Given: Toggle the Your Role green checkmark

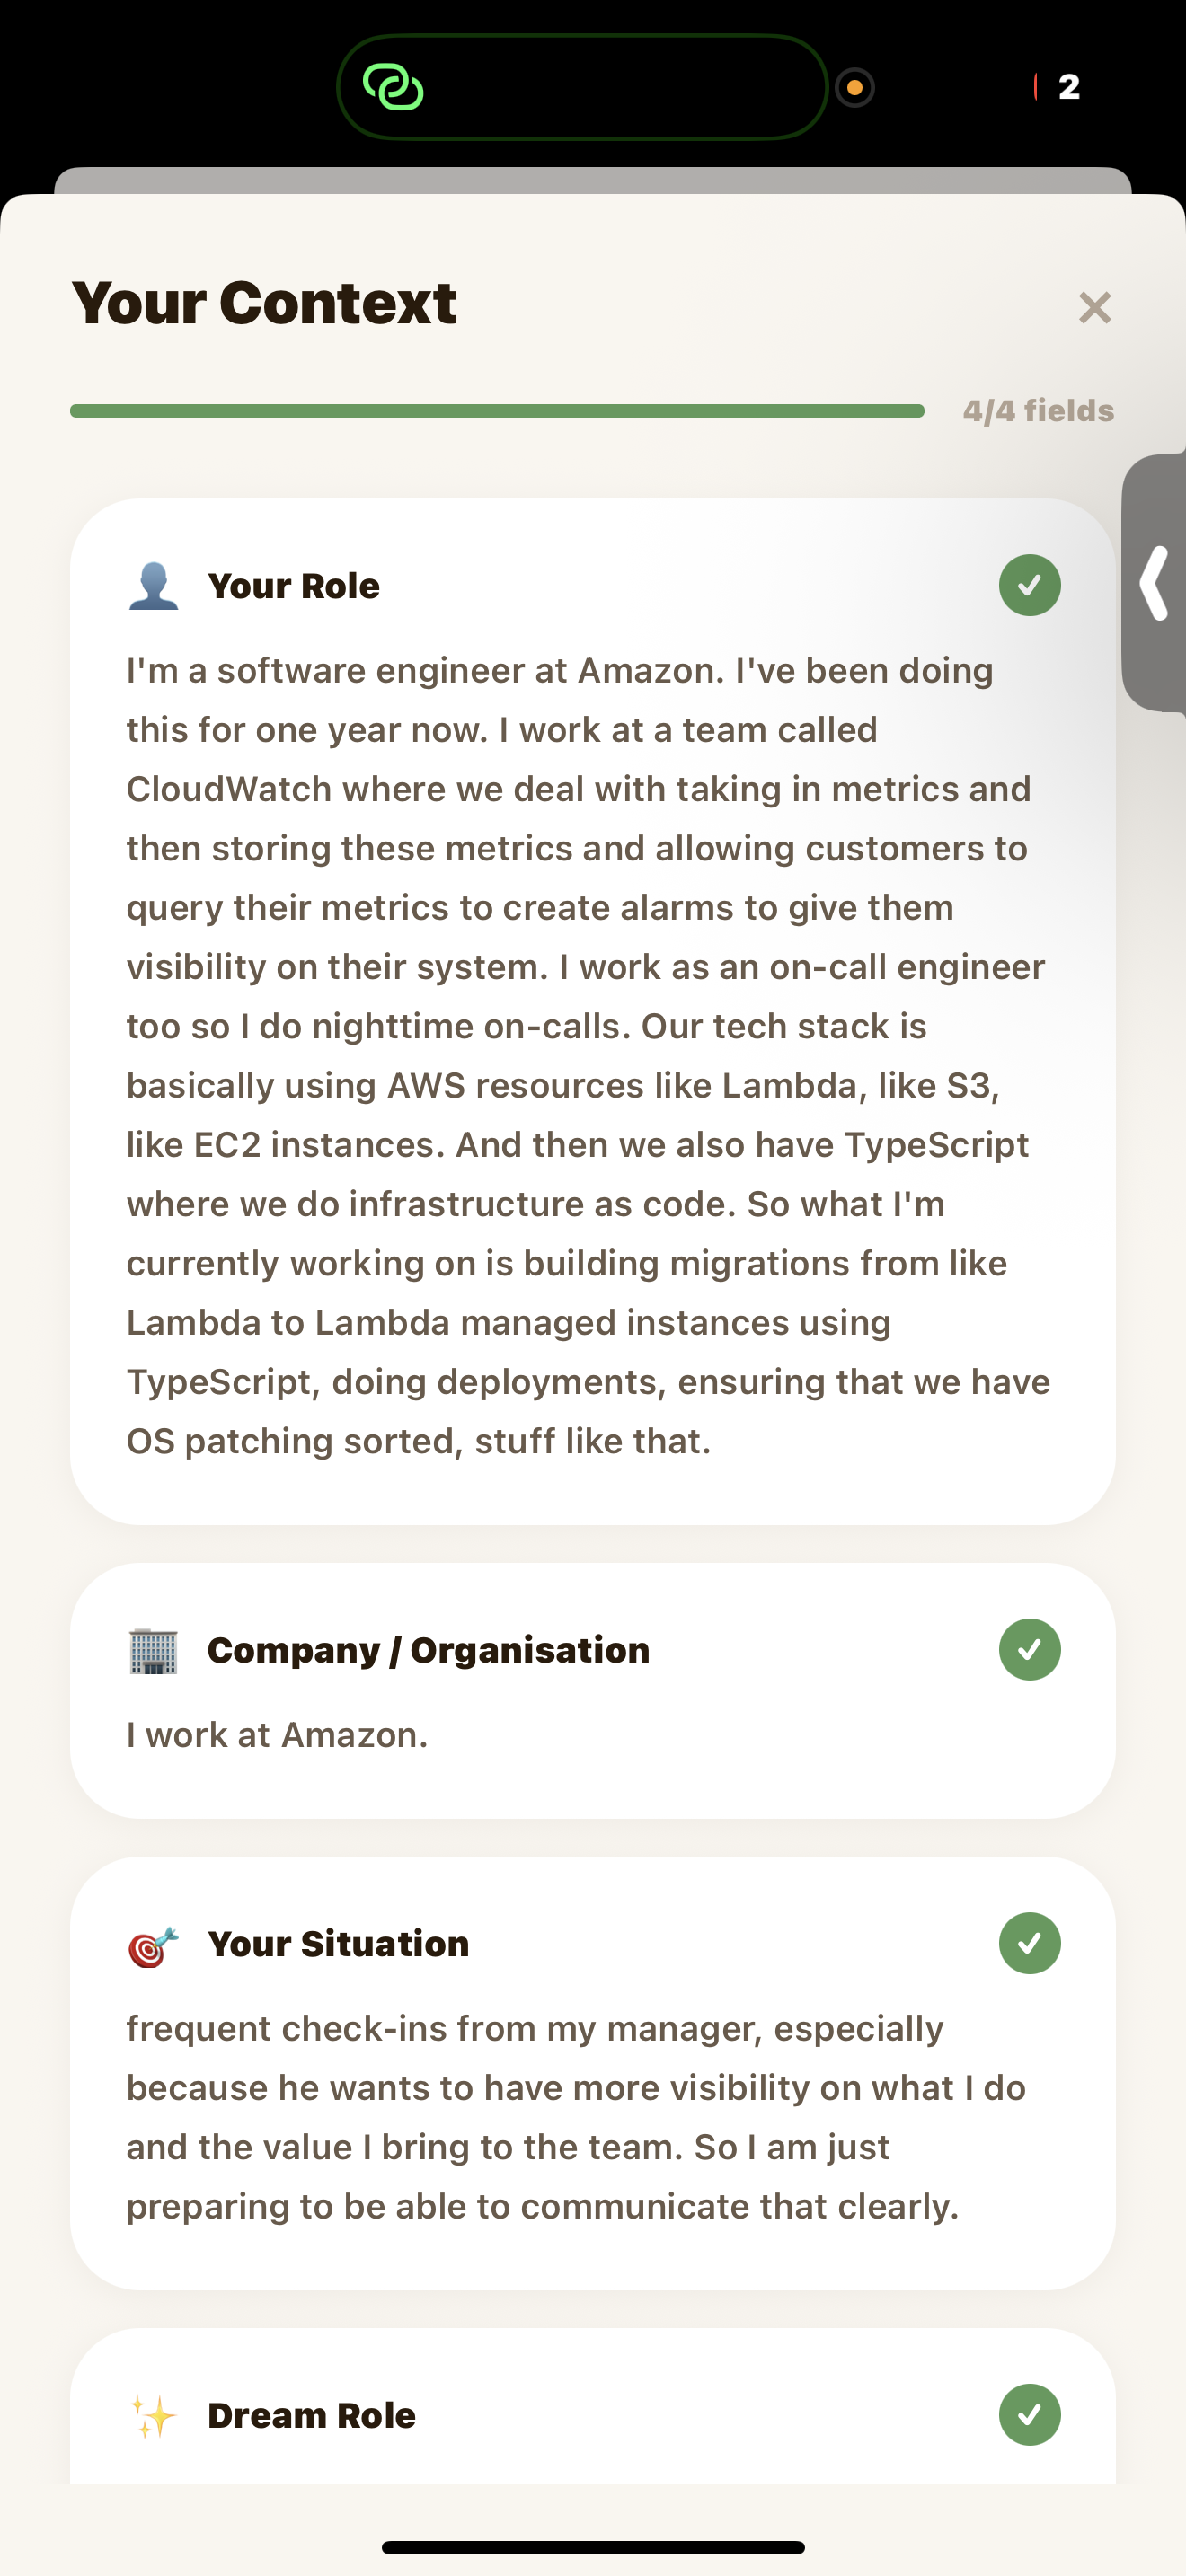Looking at the screenshot, I should pos(1029,585).
